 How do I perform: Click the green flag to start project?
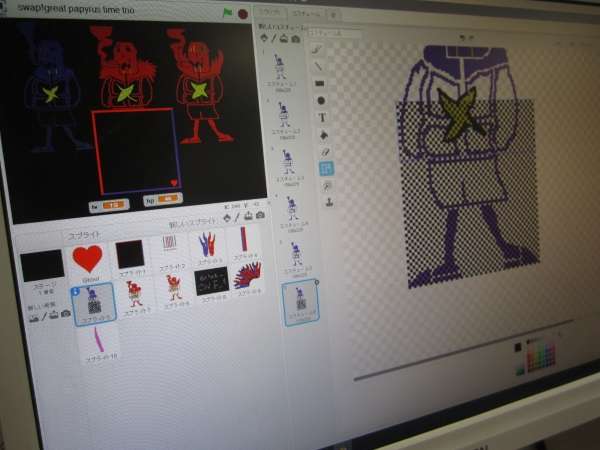pyautogui.click(x=228, y=13)
